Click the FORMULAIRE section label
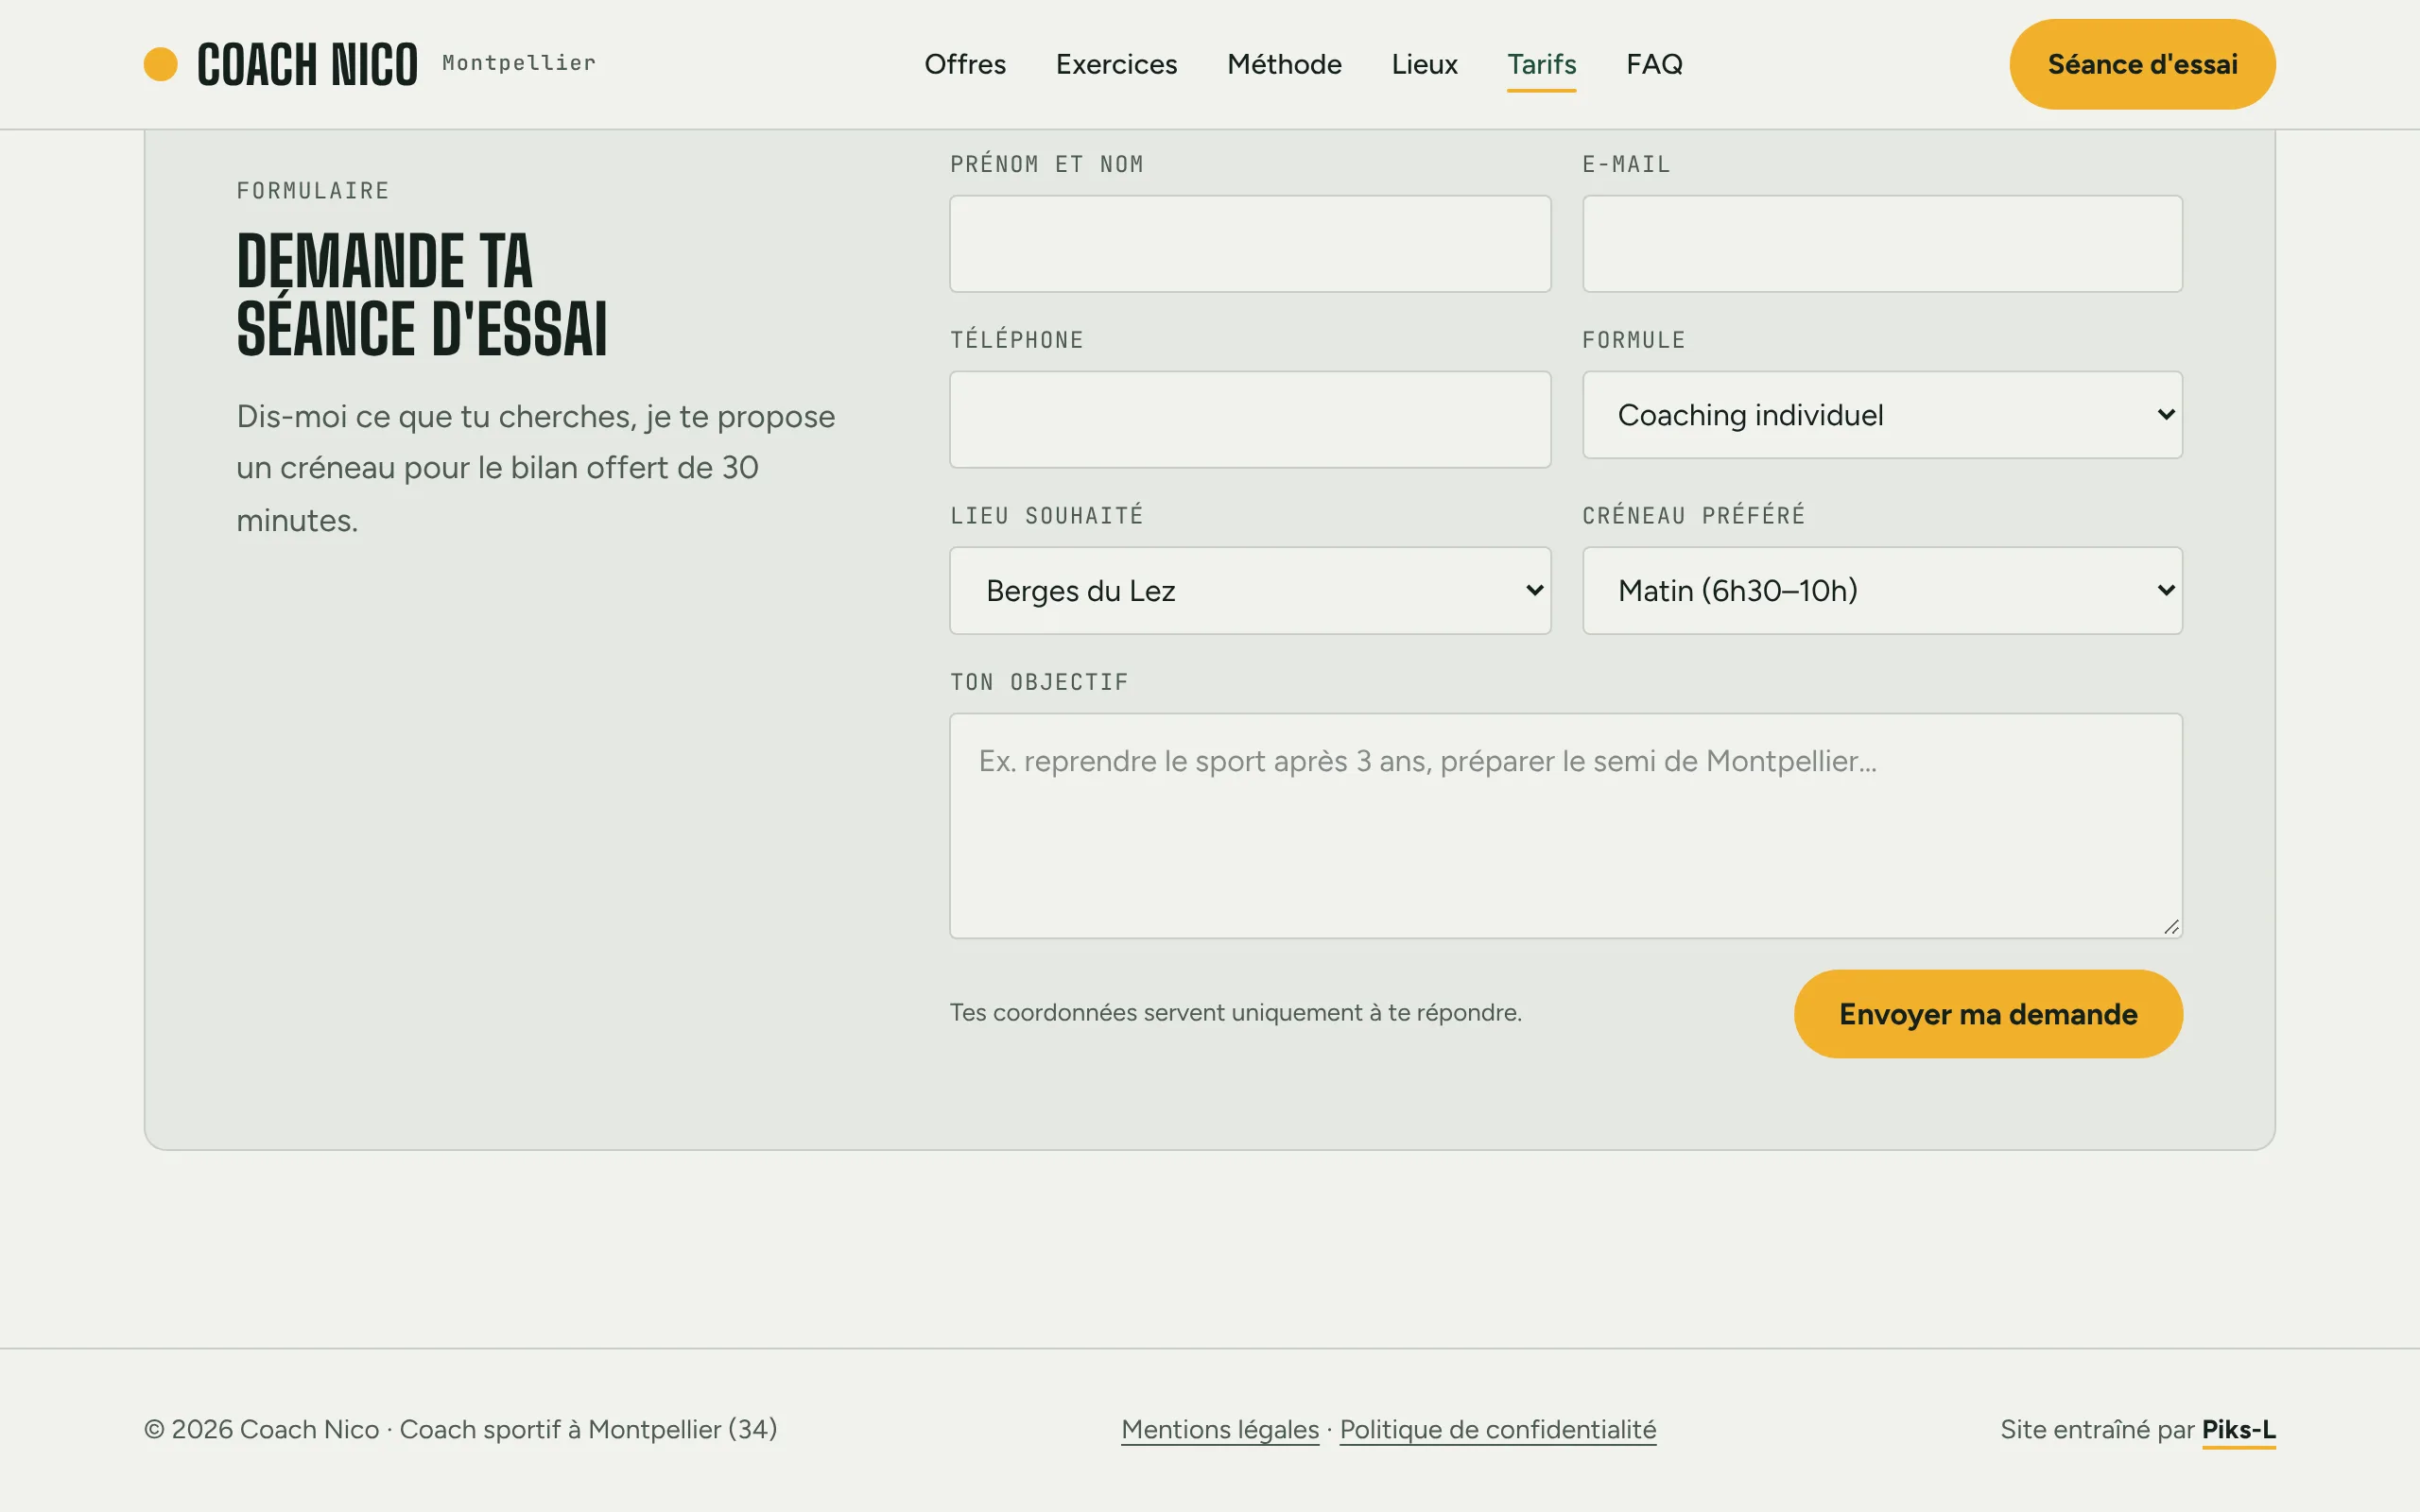This screenshot has height=1512, width=2420. (x=313, y=191)
